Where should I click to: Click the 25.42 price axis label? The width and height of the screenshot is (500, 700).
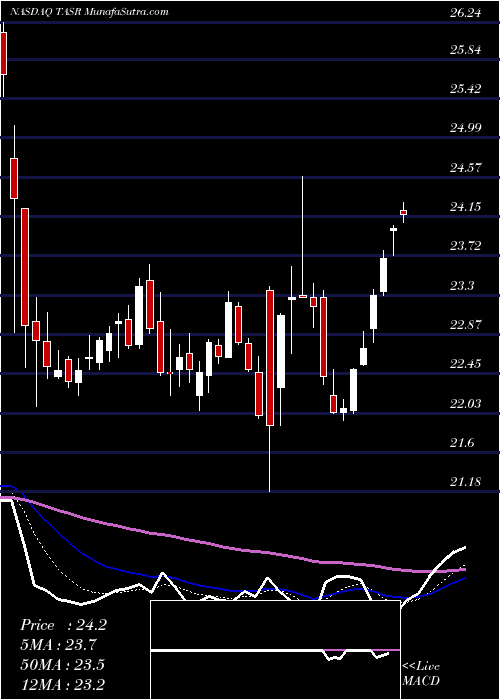(x=465, y=88)
